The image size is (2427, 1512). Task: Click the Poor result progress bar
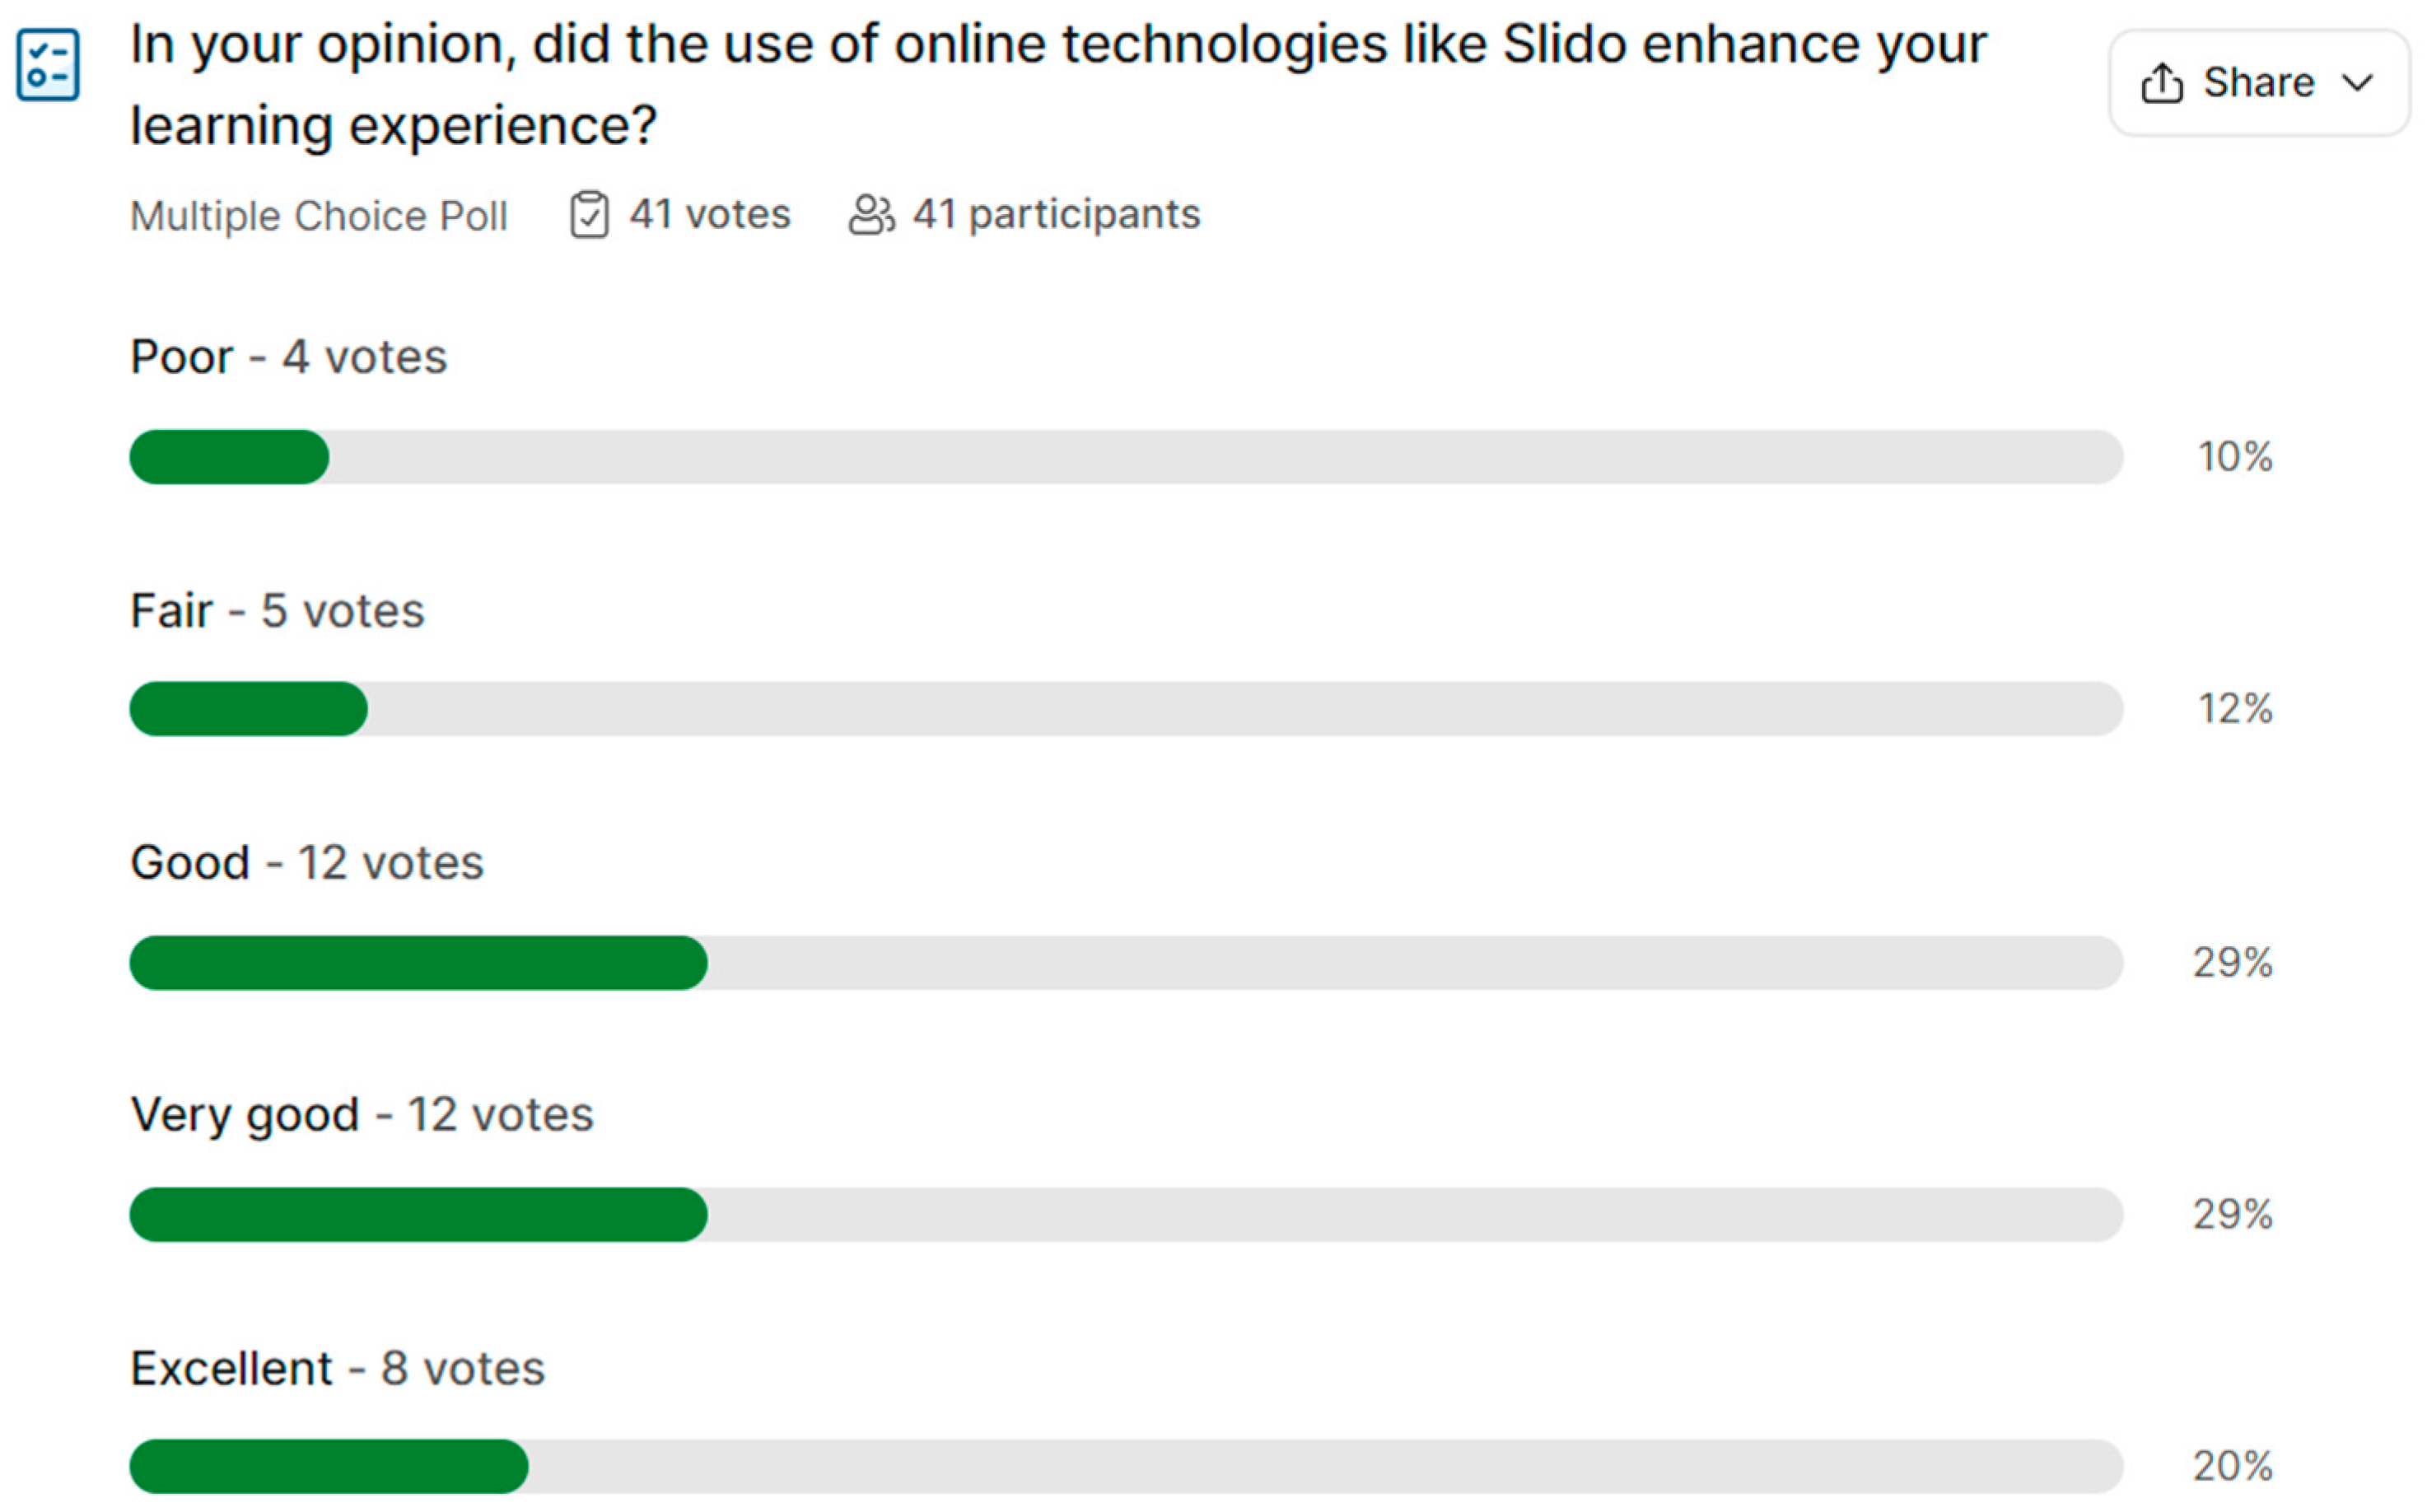[x=1125, y=457]
